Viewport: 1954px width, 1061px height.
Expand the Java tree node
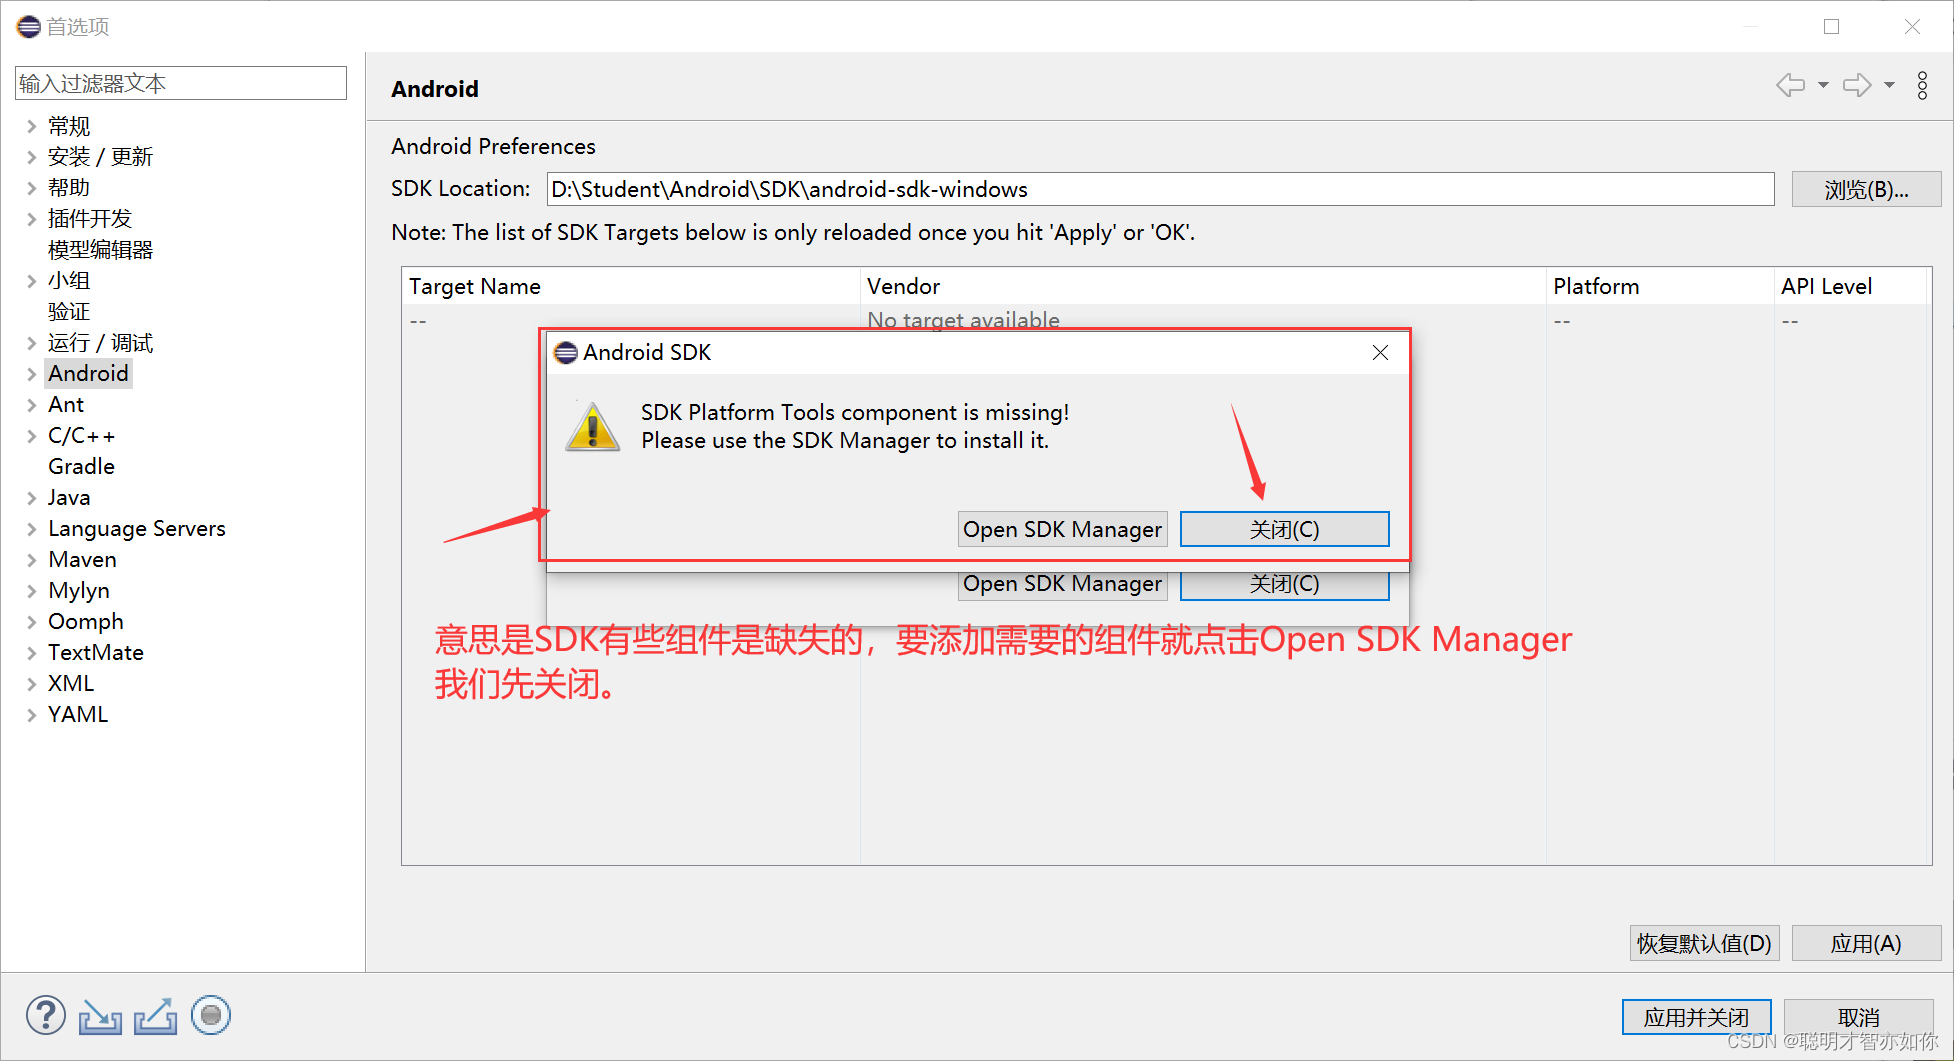31,498
